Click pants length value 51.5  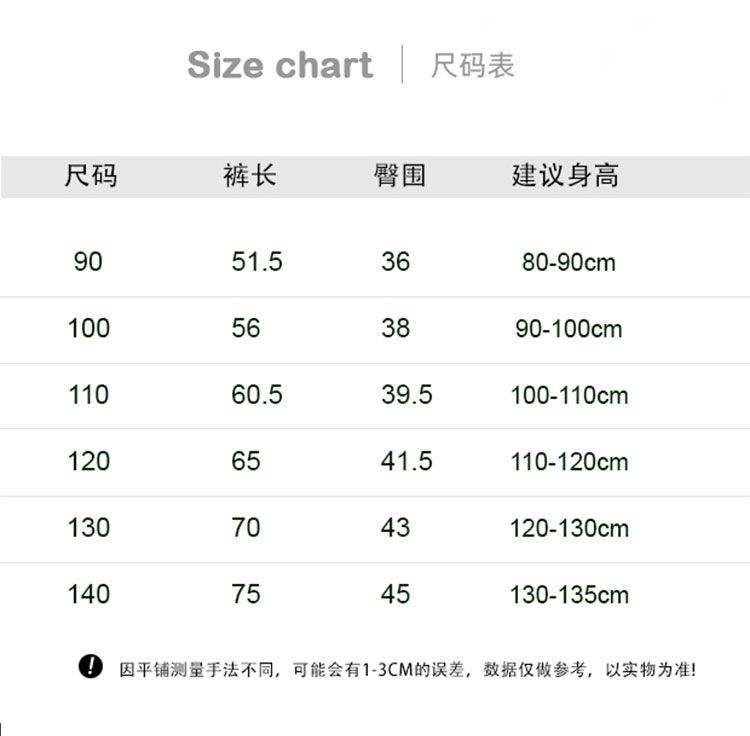coord(257,262)
